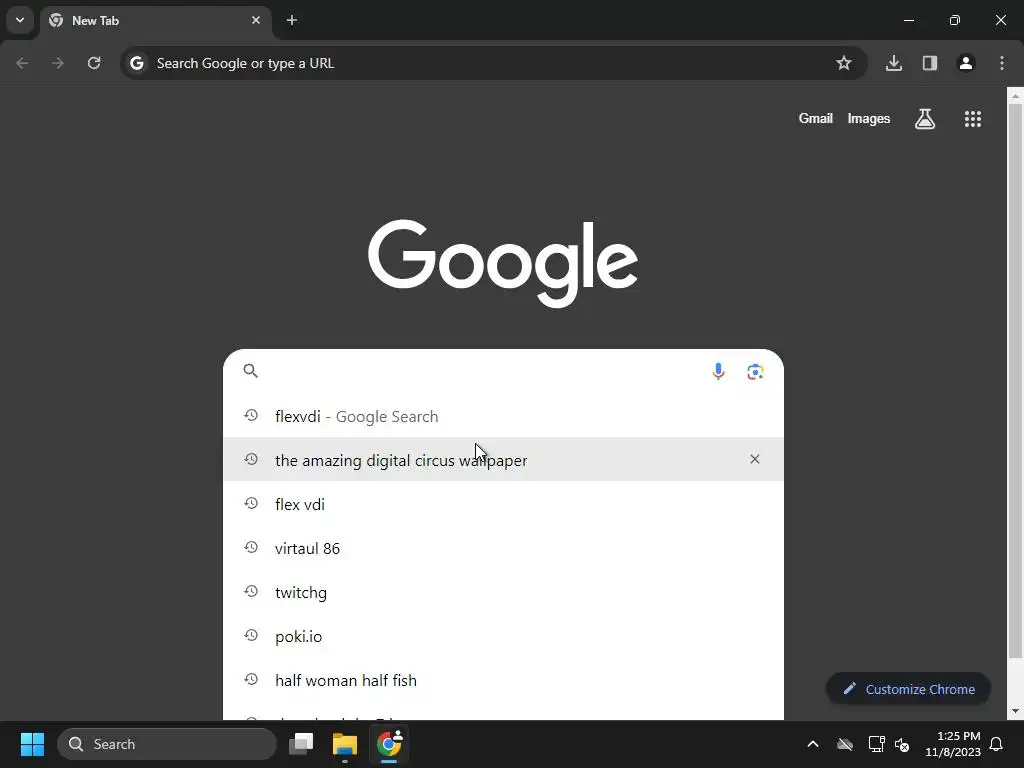Open the tab search dropdown arrow
Viewport: 1024px width, 768px height.
(20, 20)
